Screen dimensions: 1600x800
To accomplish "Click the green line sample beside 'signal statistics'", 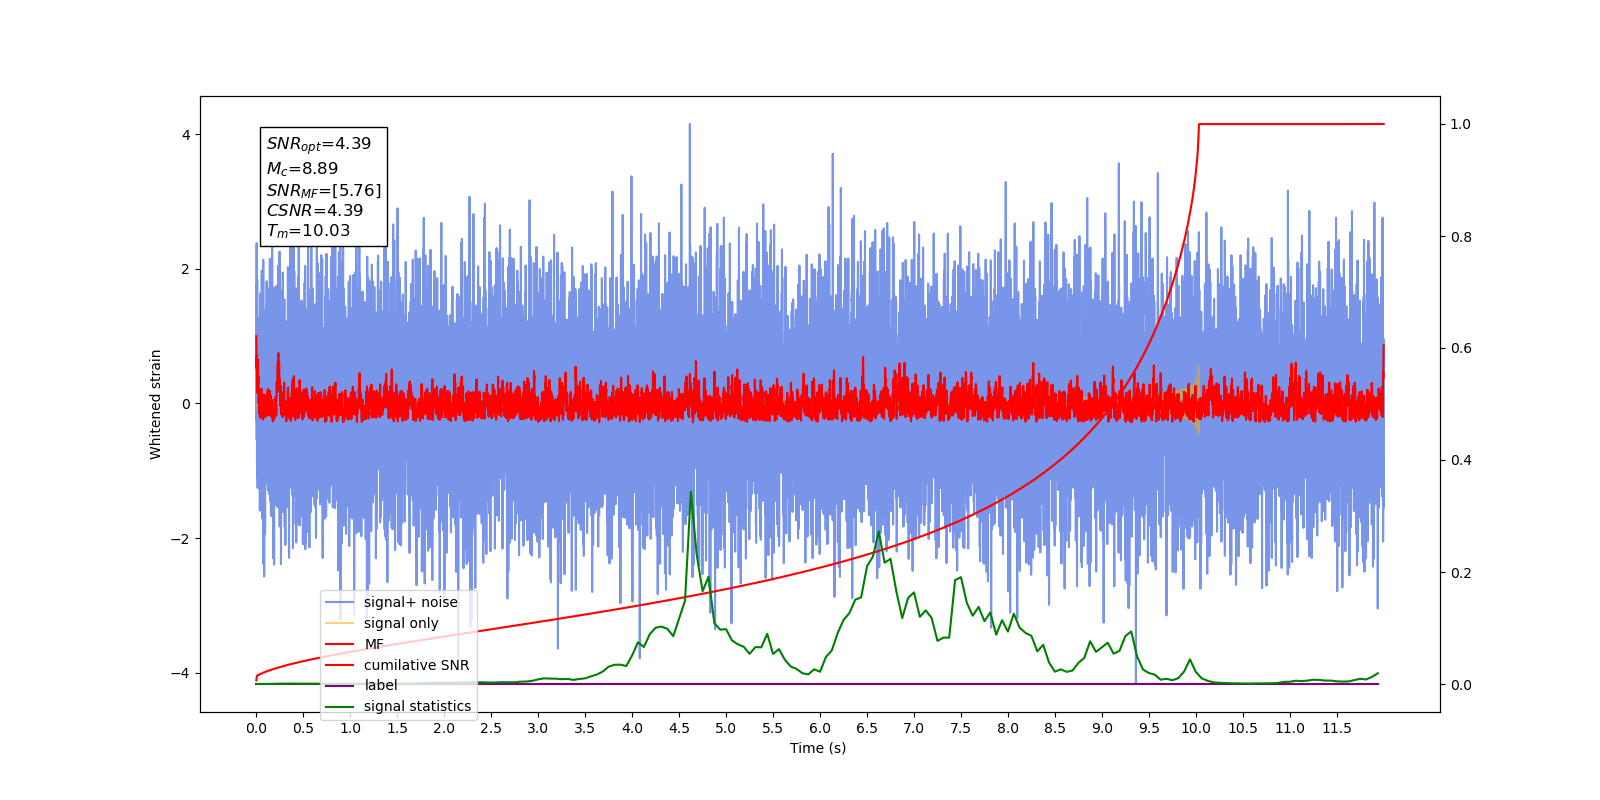I will [340, 706].
